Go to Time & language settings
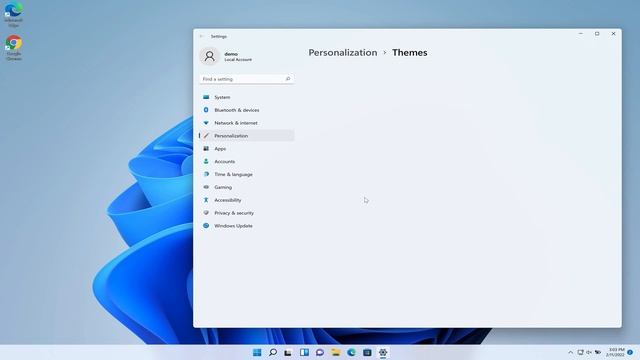 click(247, 174)
